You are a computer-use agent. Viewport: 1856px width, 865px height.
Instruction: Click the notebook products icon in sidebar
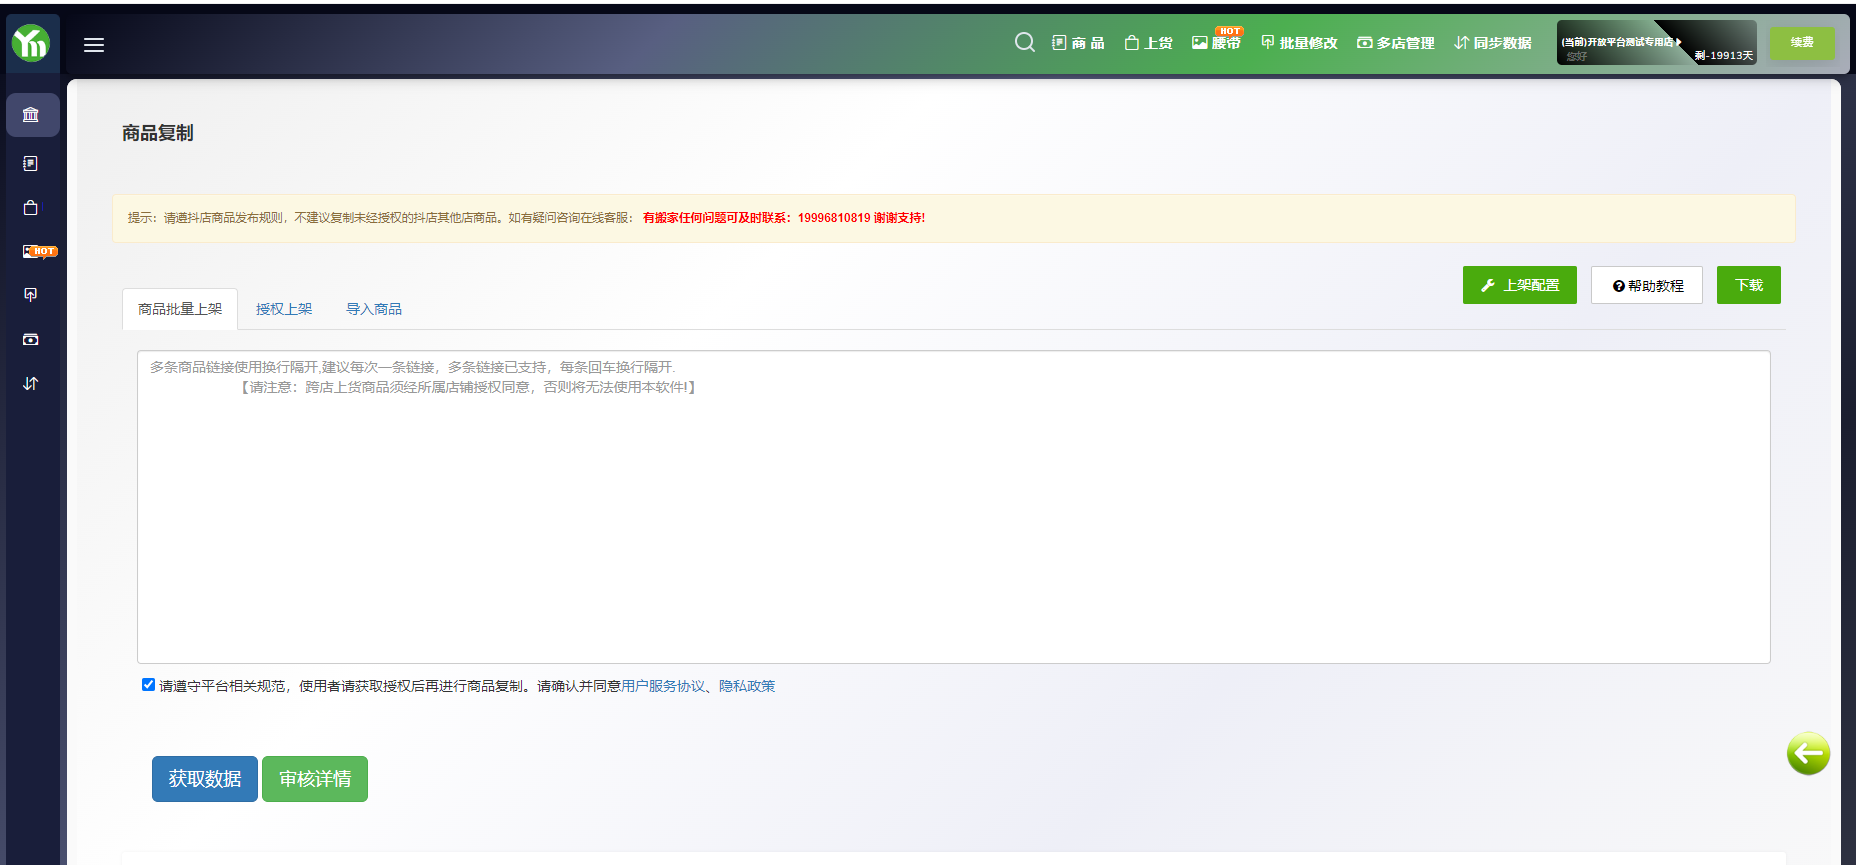(31, 163)
